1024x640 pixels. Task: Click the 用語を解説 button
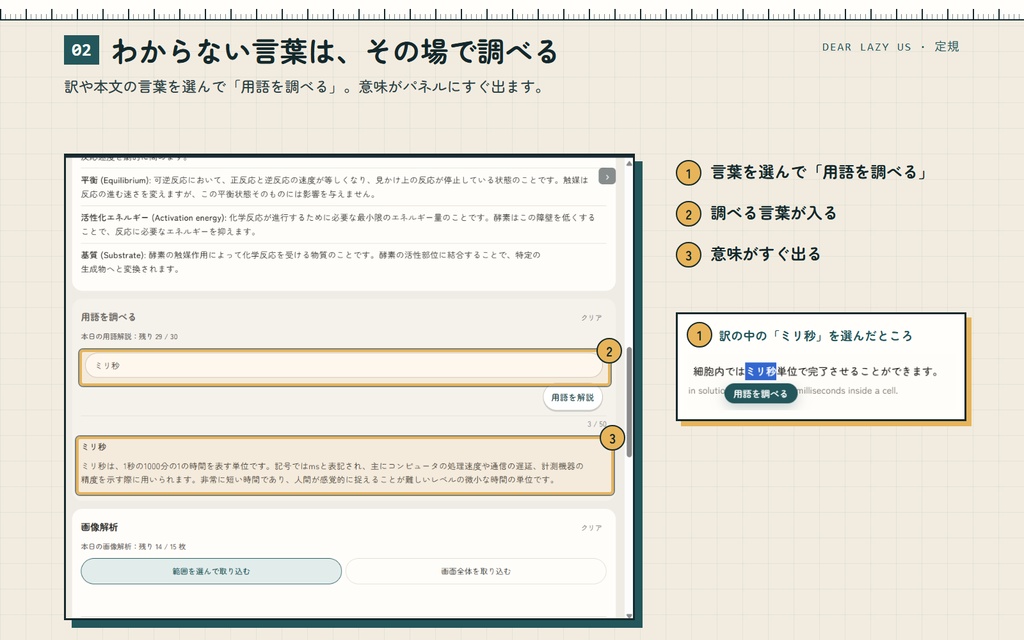pyautogui.click(x=572, y=398)
